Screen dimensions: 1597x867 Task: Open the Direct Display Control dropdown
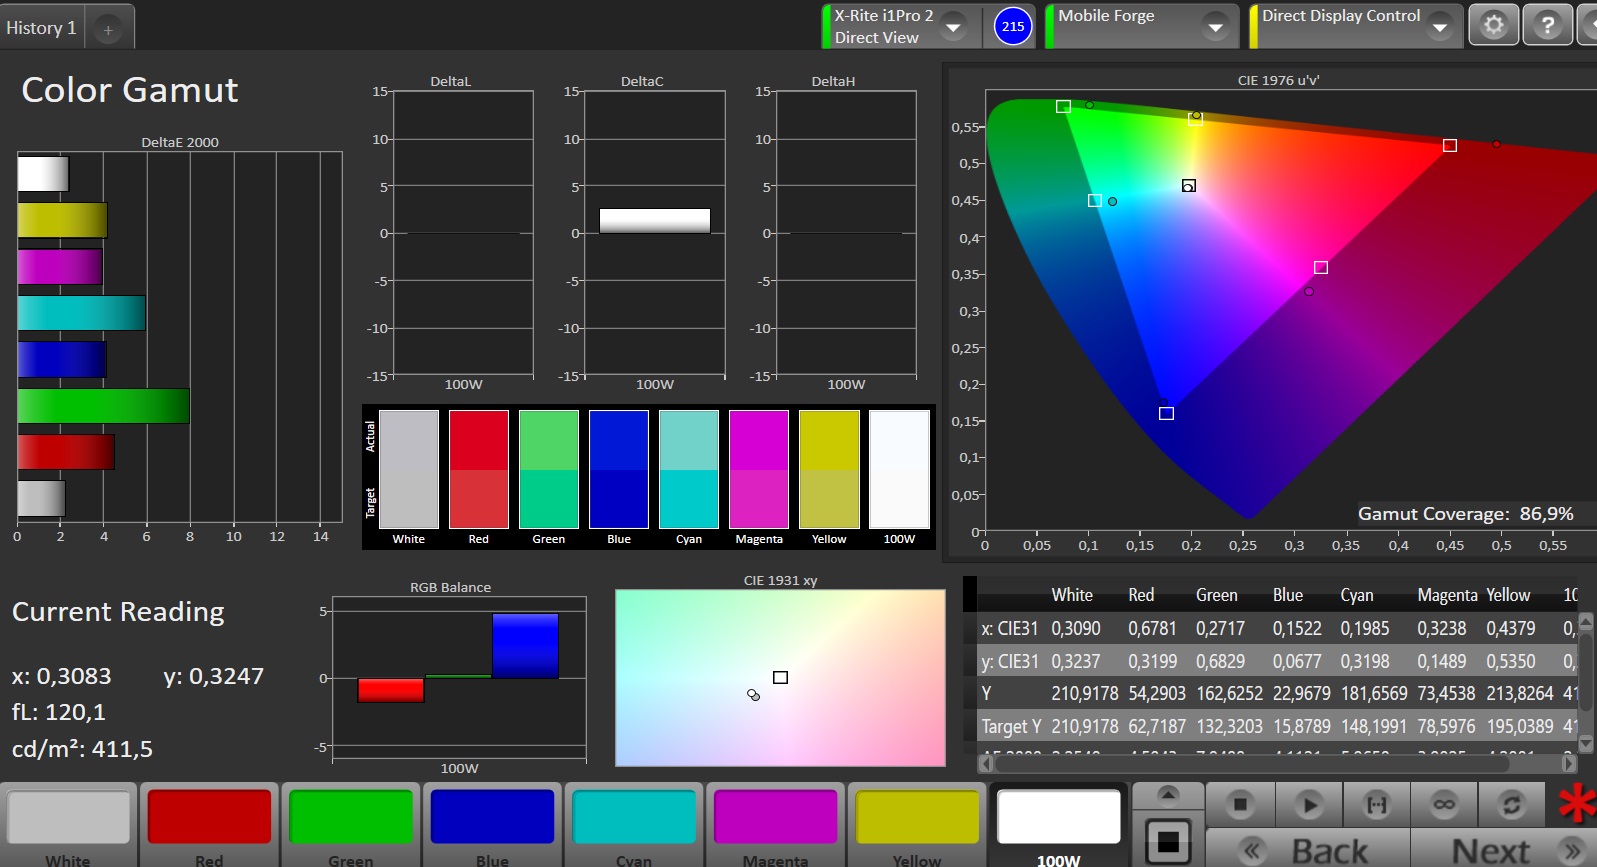click(1439, 27)
